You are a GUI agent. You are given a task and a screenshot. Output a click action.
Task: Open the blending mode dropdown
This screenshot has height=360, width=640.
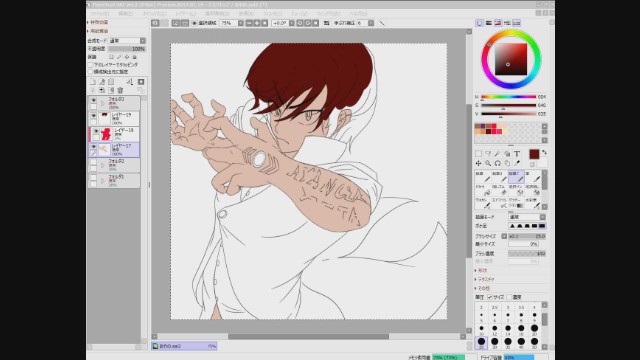[127, 41]
